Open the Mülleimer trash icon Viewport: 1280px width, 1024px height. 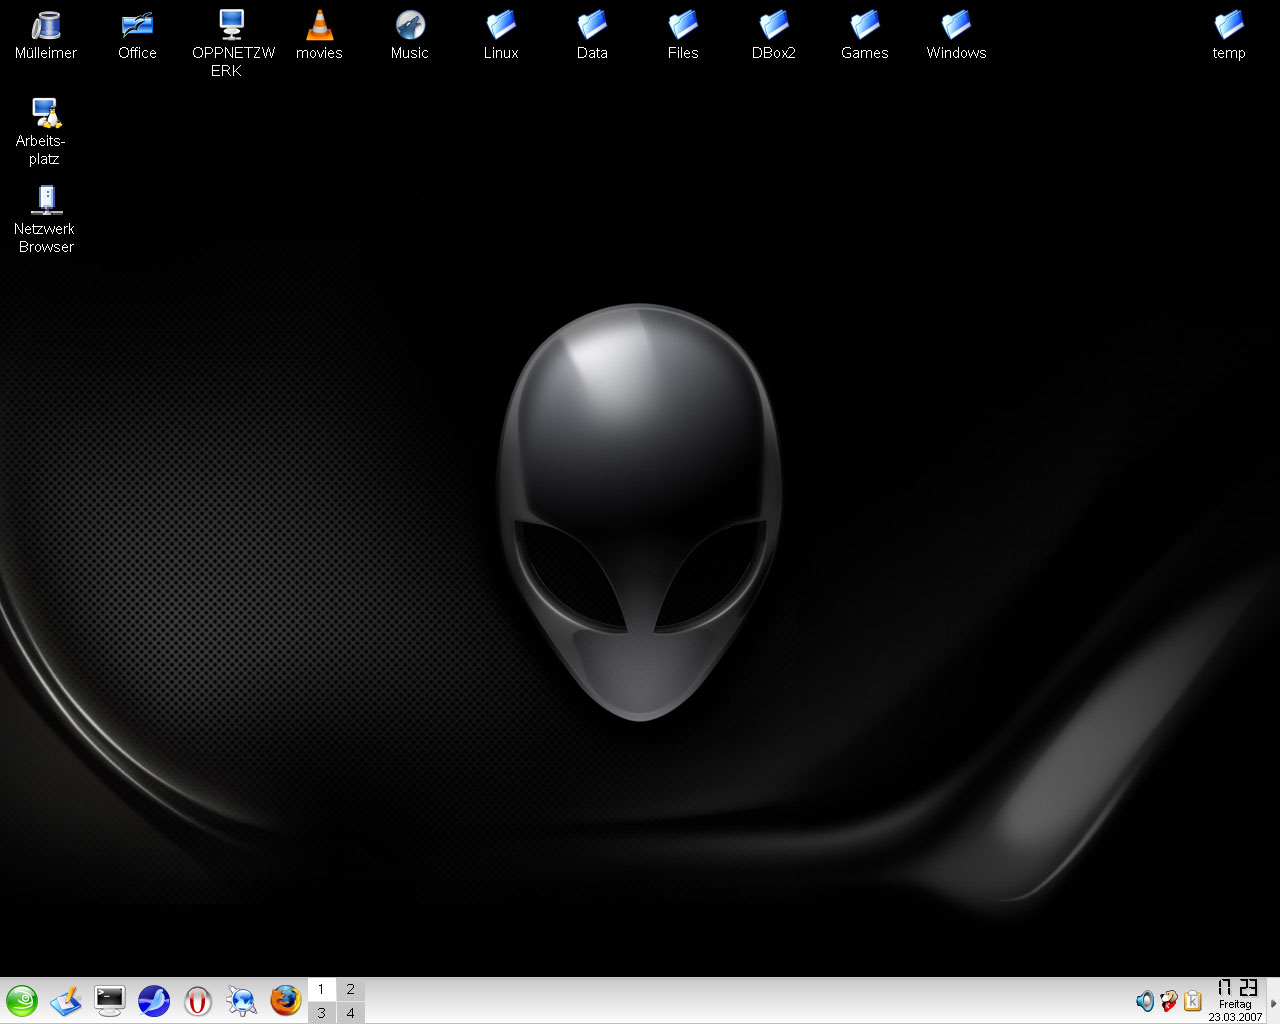point(46,27)
